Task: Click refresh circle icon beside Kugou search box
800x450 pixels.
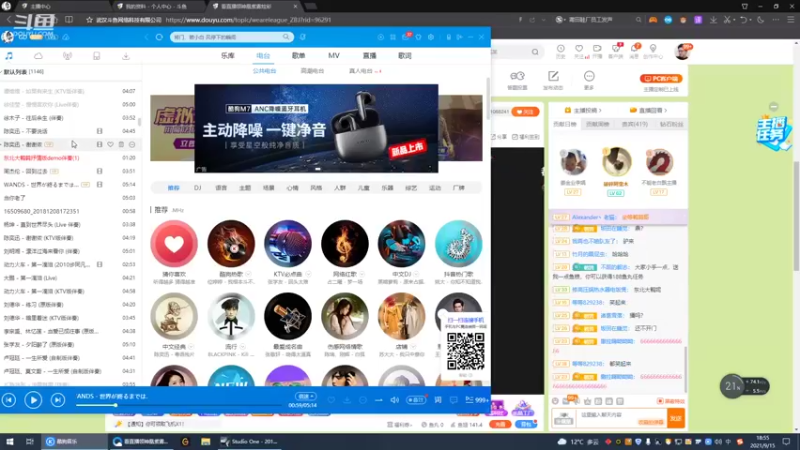Action: pyautogui.click(x=159, y=37)
